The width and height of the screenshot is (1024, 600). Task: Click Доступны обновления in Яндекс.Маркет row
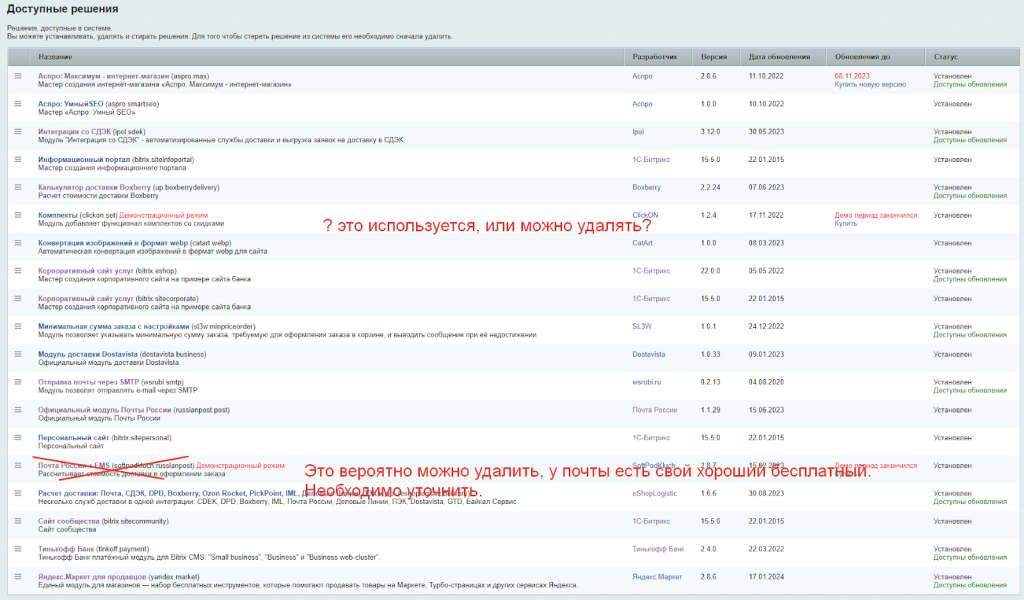tap(970, 585)
